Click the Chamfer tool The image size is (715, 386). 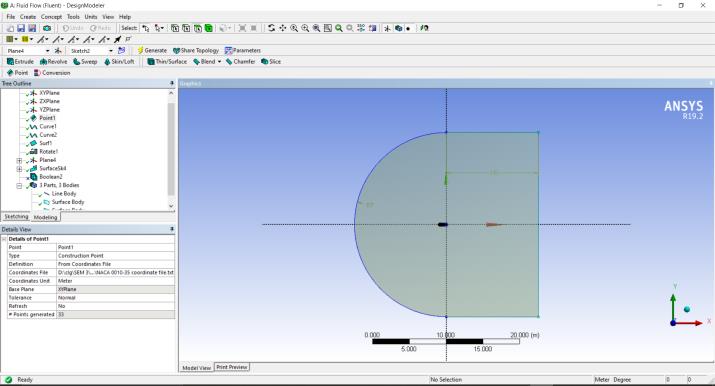(x=240, y=62)
